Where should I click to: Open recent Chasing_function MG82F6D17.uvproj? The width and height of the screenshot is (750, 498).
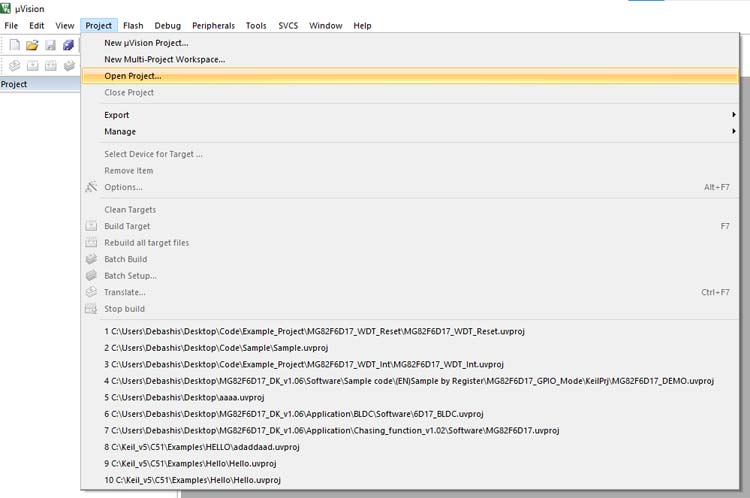click(x=410, y=430)
